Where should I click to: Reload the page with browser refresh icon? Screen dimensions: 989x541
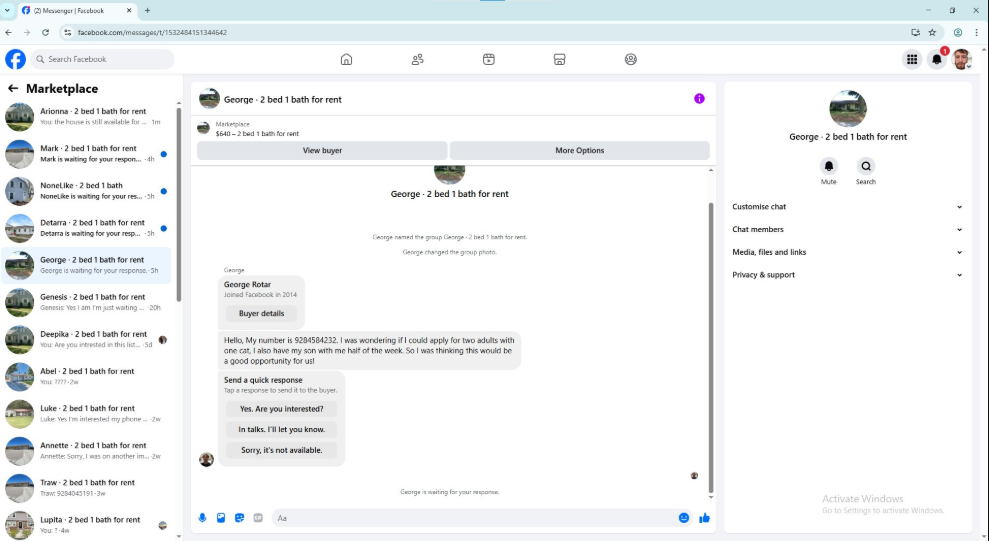[x=45, y=32]
